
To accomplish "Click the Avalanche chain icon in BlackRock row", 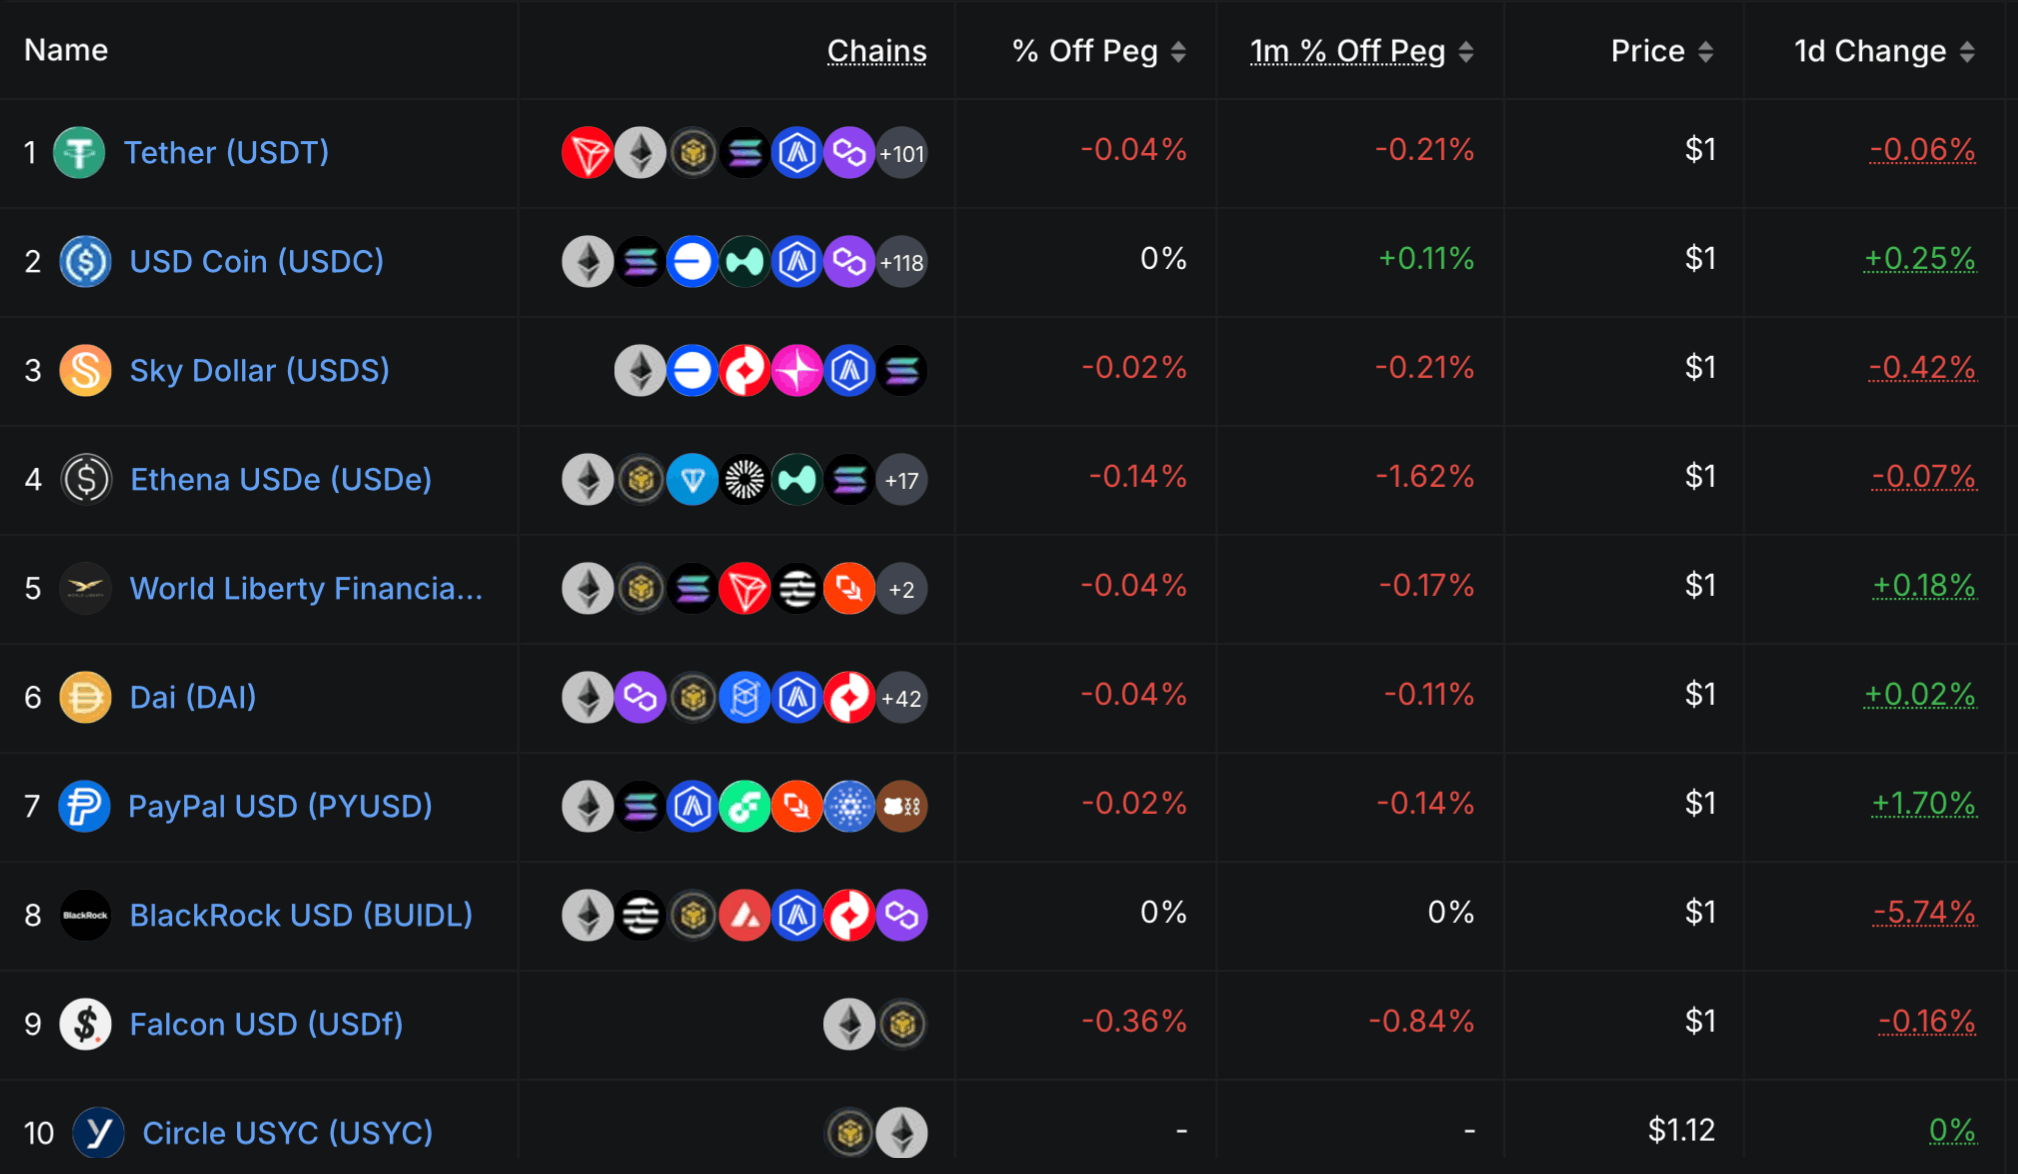I will click(x=745, y=915).
